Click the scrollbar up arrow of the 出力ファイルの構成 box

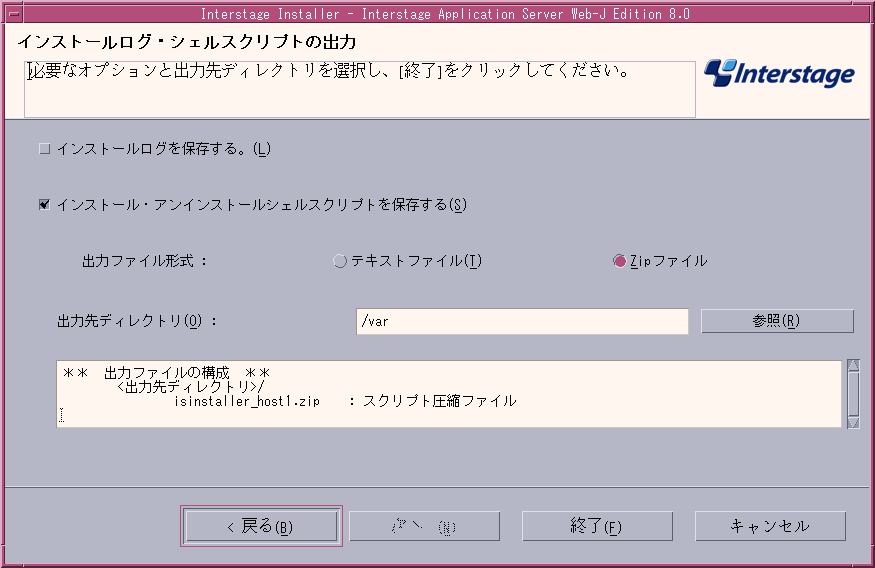coord(853,365)
